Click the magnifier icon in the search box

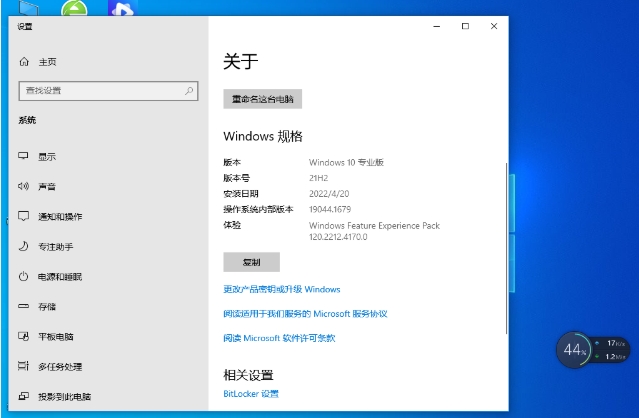tap(190, 91)
